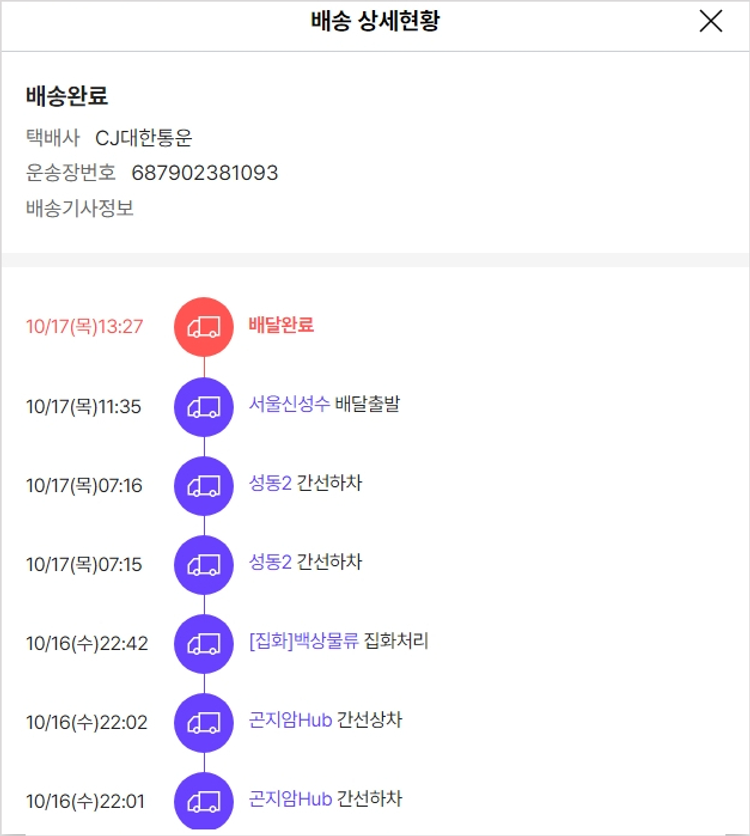Click truck icon for 07:16 성동2 간선하차

(204, 485)
